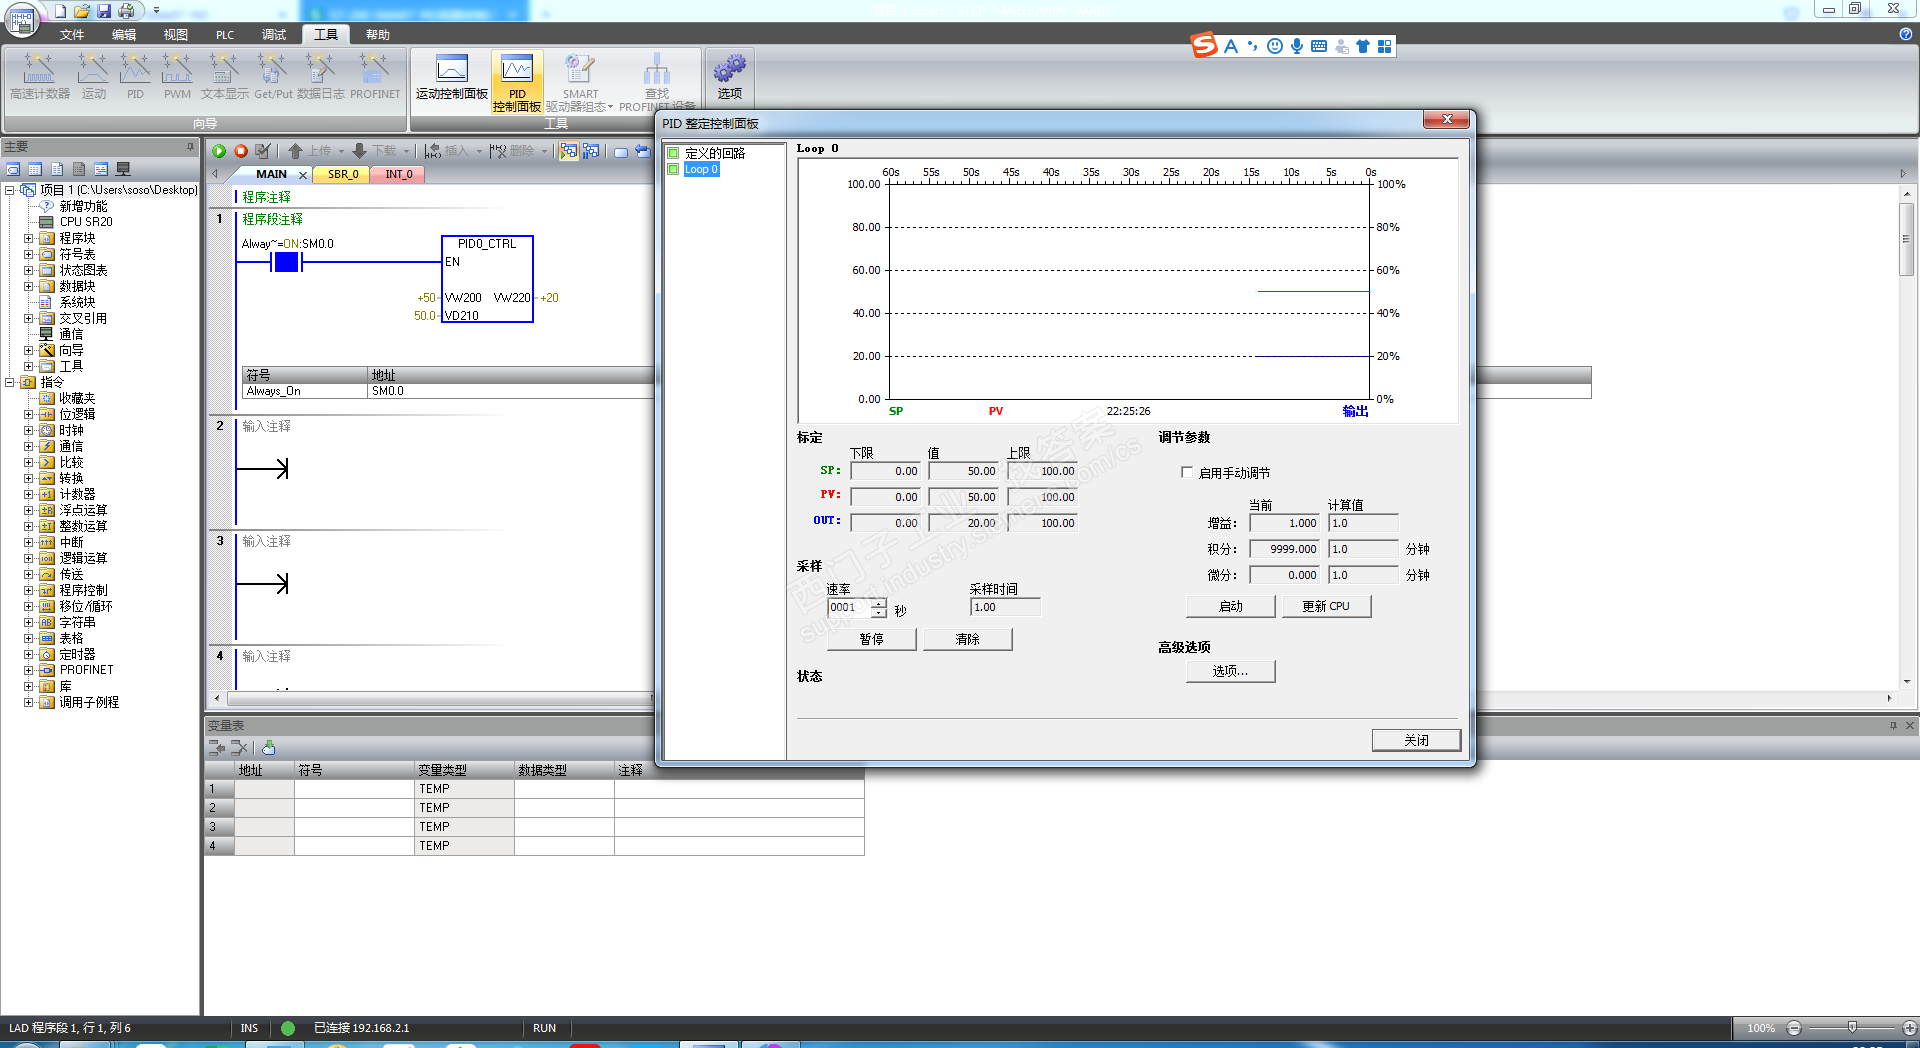Expand the 位逻辑 instruction folder
This screenshot has width=1920, height=1048.
pyautogui.click(x=28, y=414)
